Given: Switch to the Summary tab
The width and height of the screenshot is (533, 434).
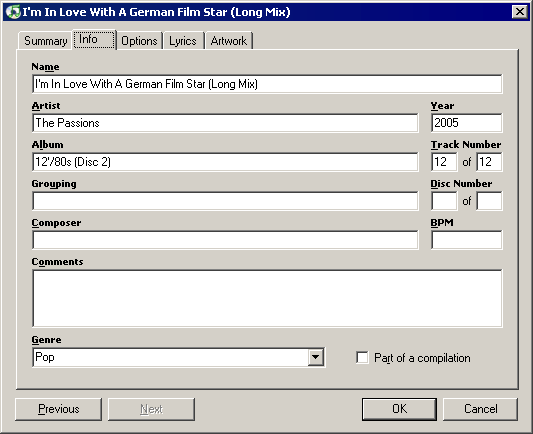Looking at the screenshot, I should (x=45, y=41).
